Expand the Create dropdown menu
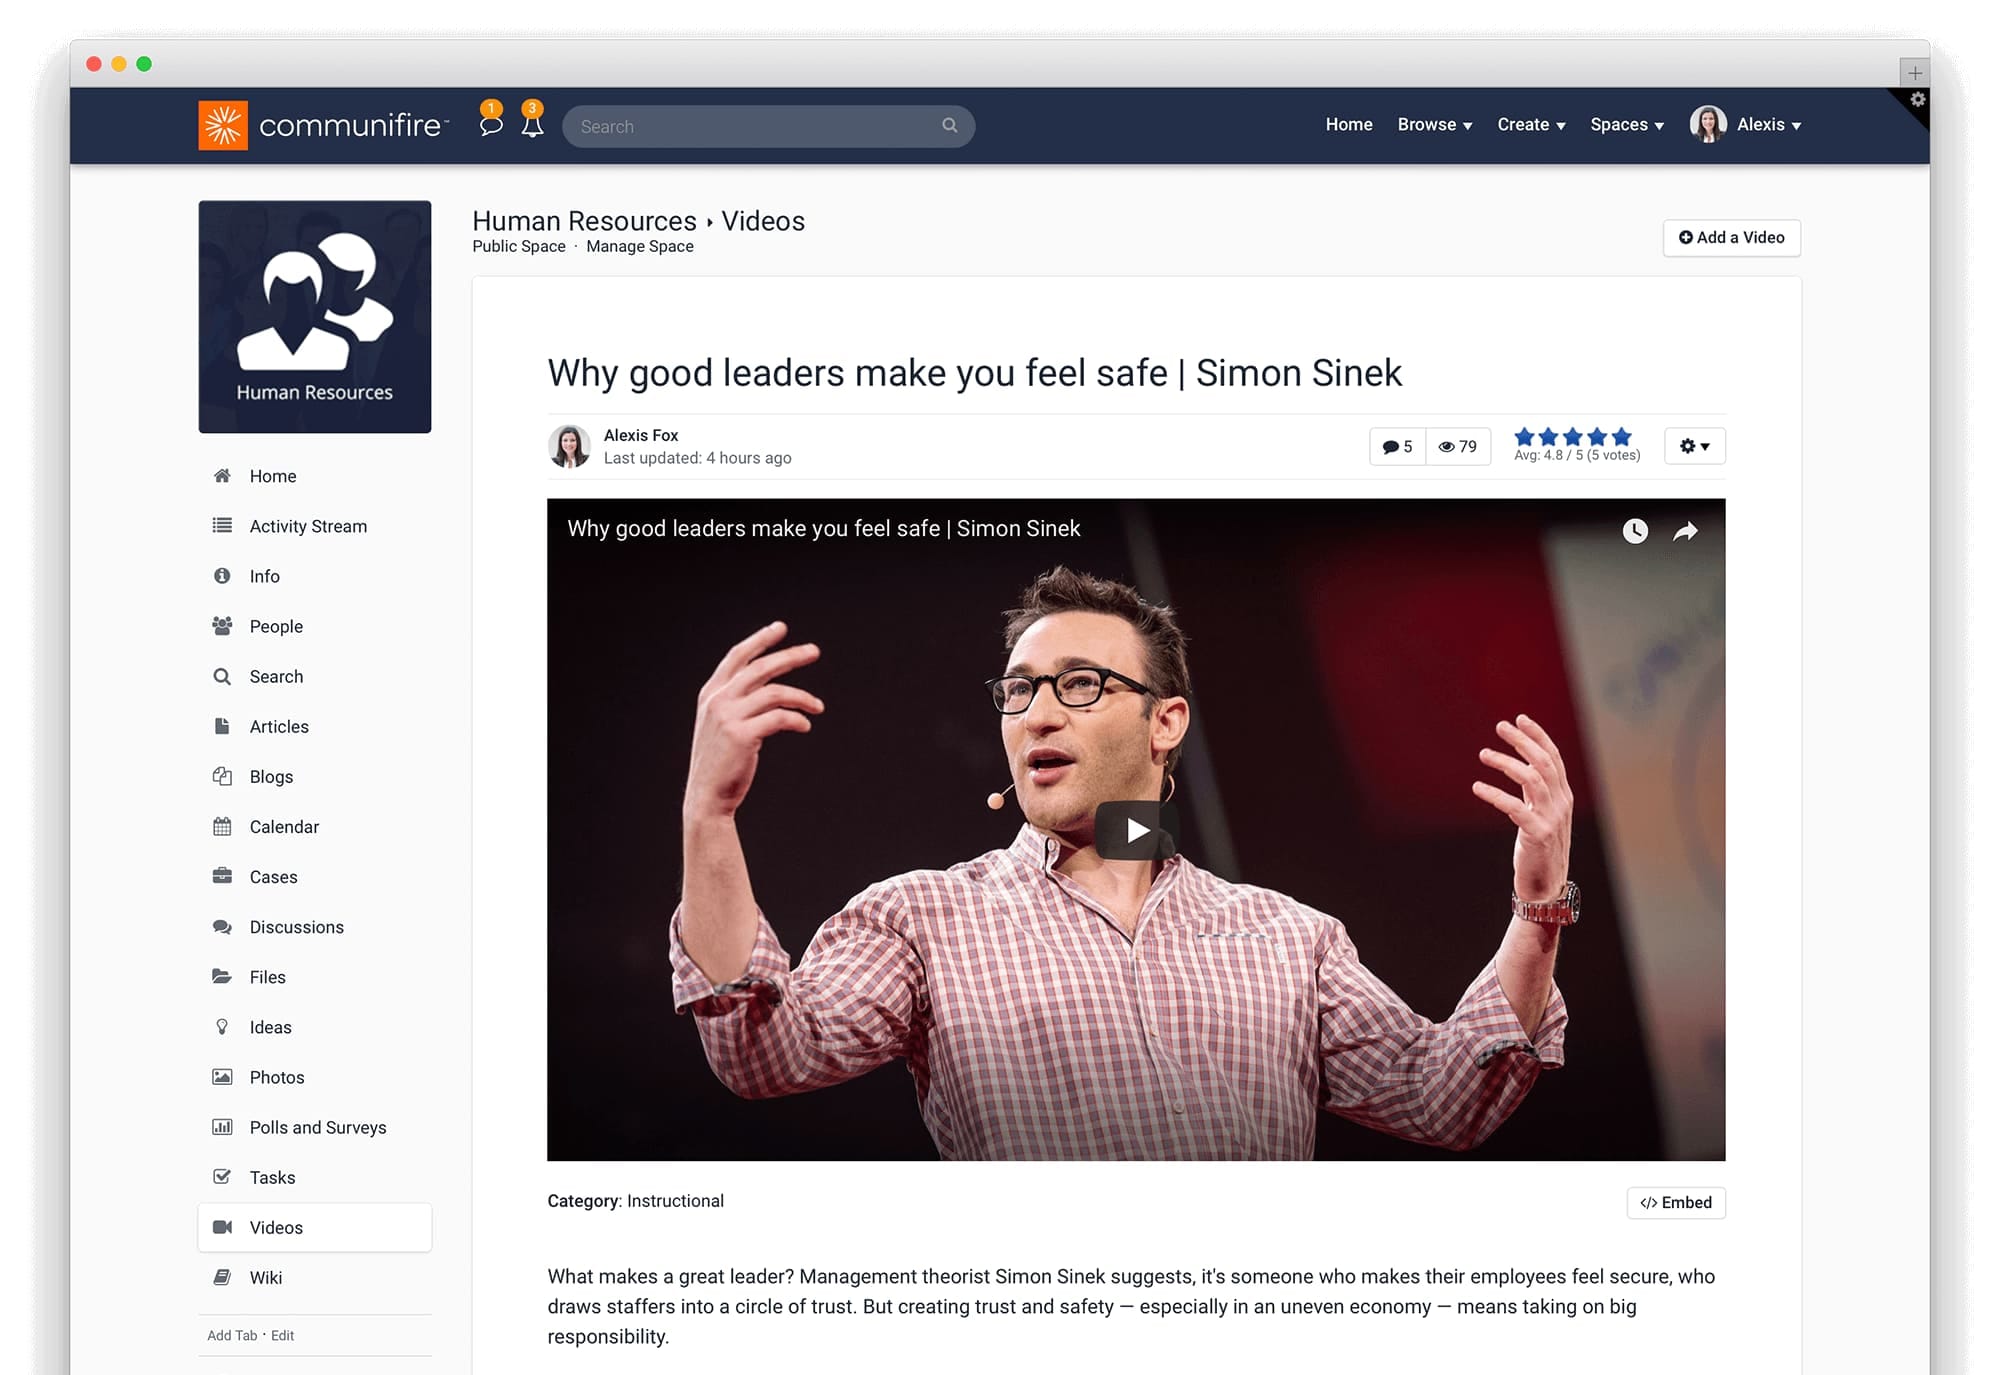 pyautogui.click(x=1530, y=125)
